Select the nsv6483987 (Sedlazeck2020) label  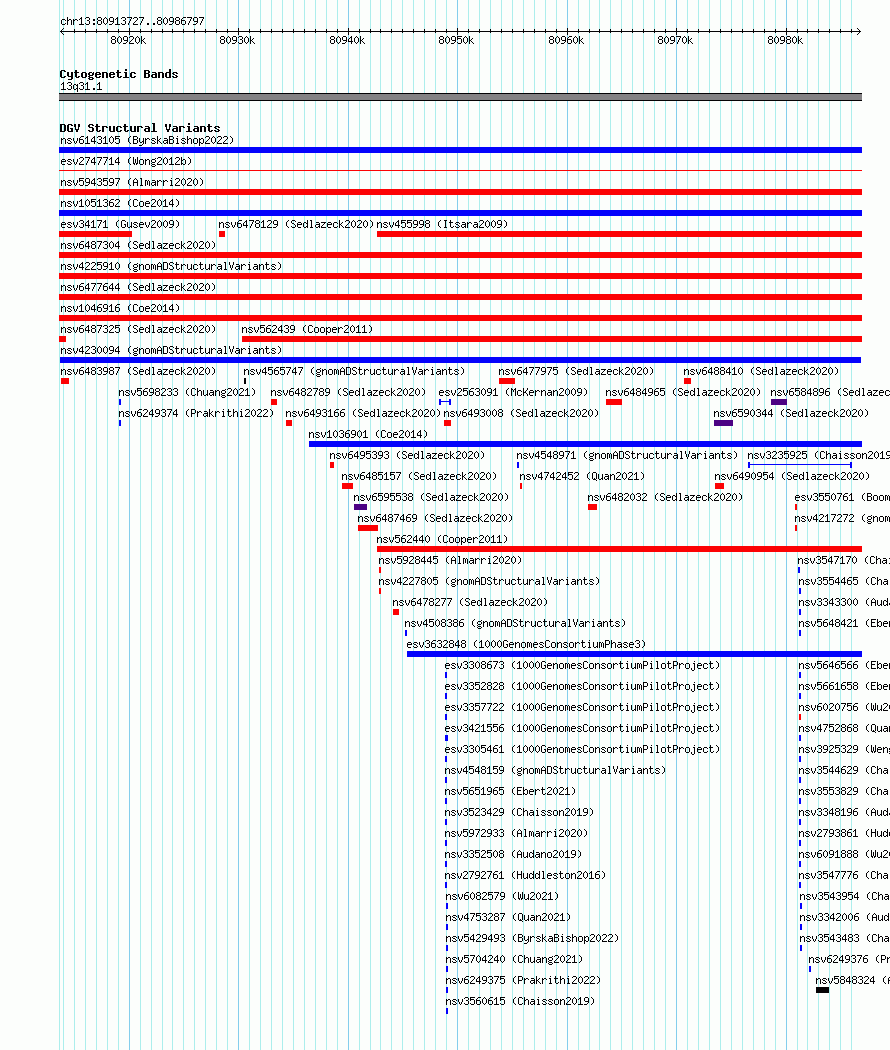138,371
